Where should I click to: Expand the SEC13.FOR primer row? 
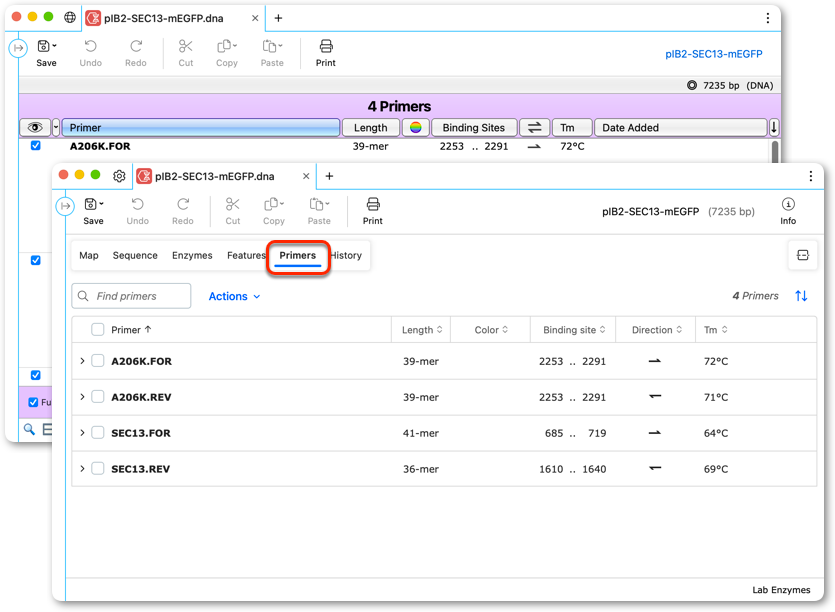pyautogui.click(x=82, y=433)
